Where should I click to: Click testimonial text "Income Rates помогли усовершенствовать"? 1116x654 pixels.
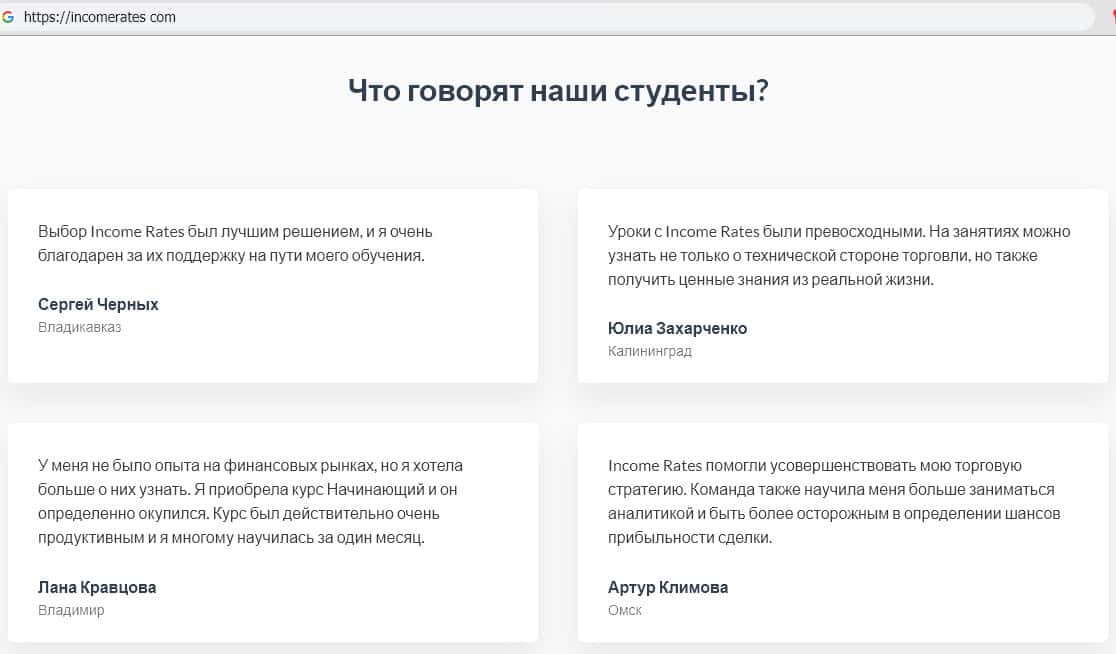point(833,501)
